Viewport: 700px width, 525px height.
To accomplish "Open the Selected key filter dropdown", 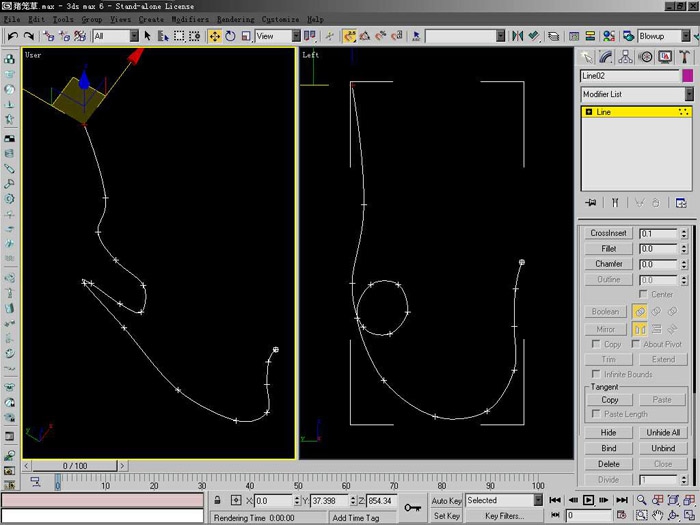I will (x=538, y=500).
